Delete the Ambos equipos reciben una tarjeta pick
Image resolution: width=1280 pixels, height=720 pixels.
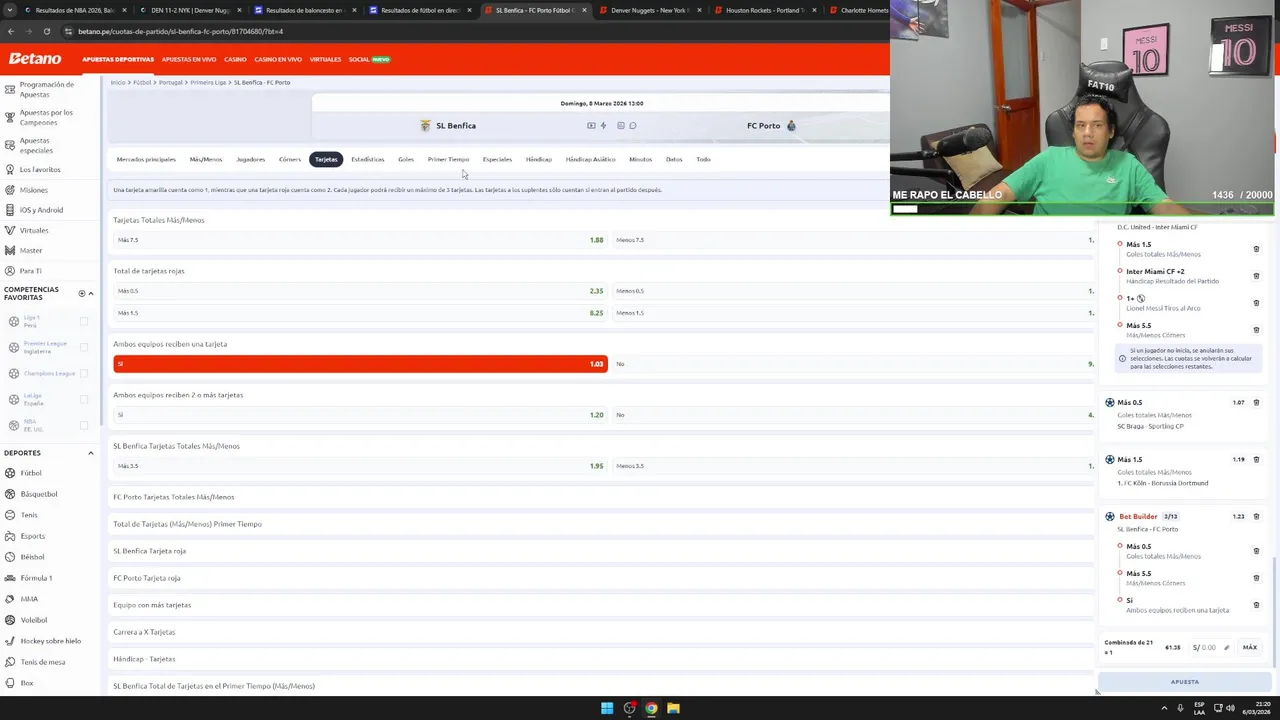pos(1256,605)
